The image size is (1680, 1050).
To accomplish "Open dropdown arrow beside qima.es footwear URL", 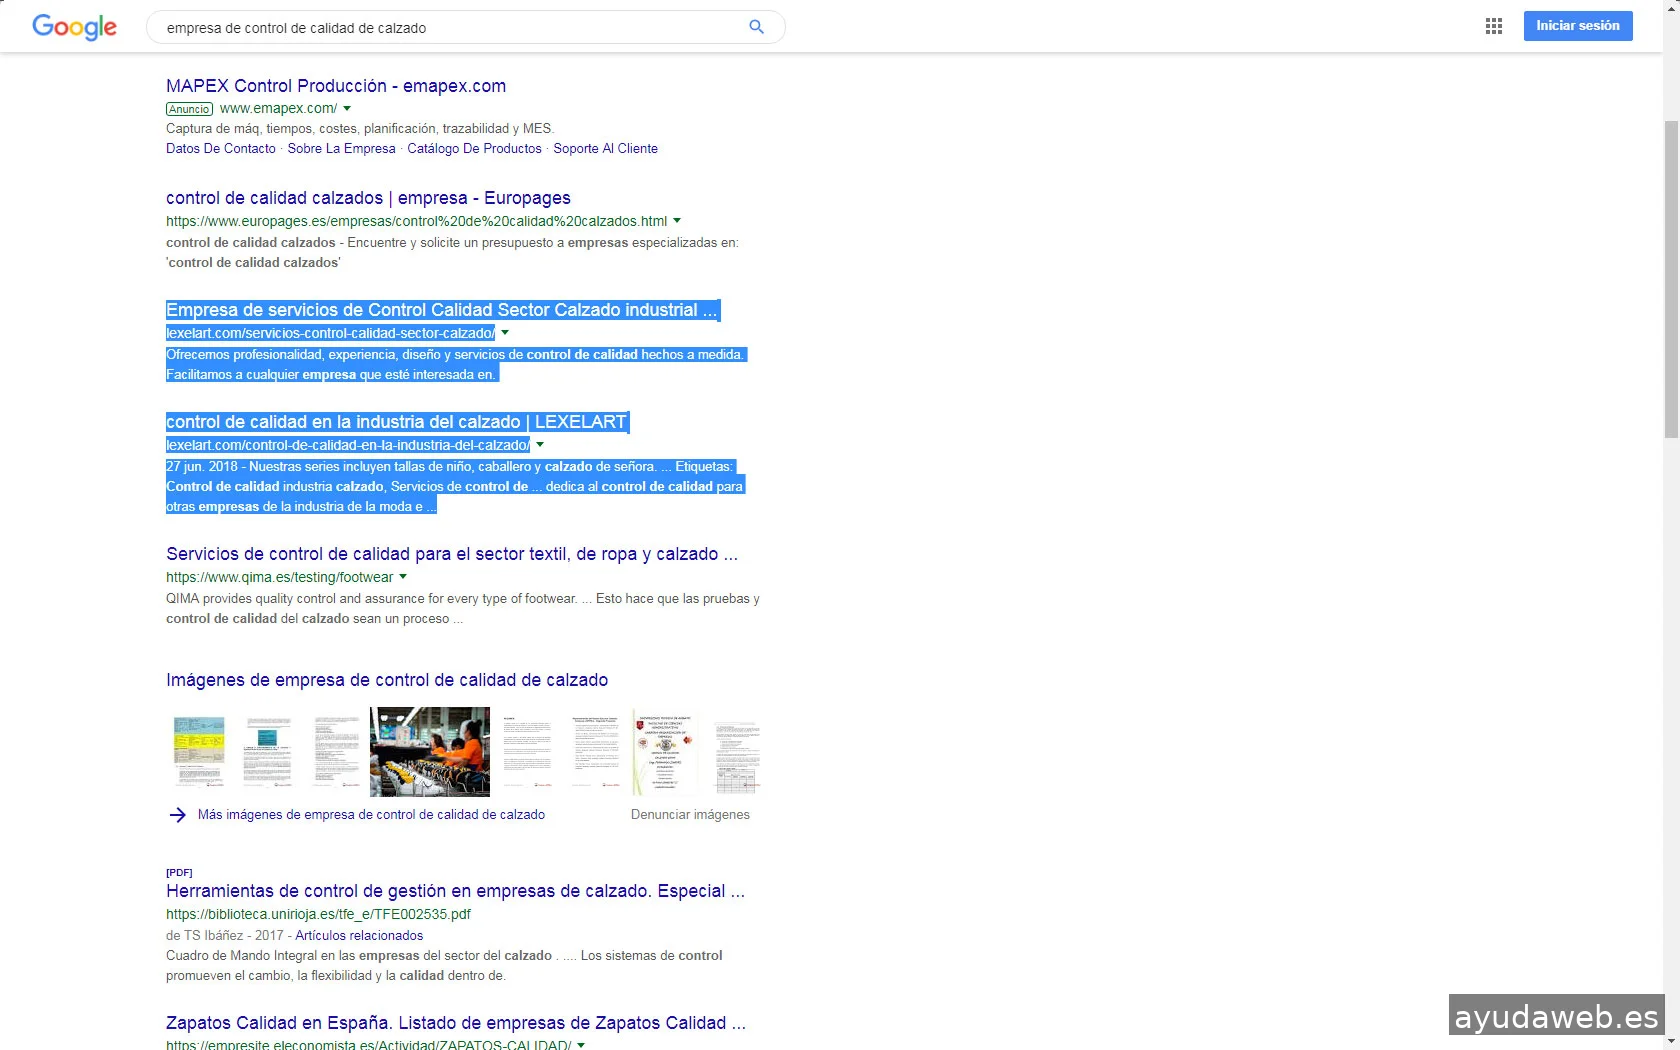I will [x=403, y=577].
